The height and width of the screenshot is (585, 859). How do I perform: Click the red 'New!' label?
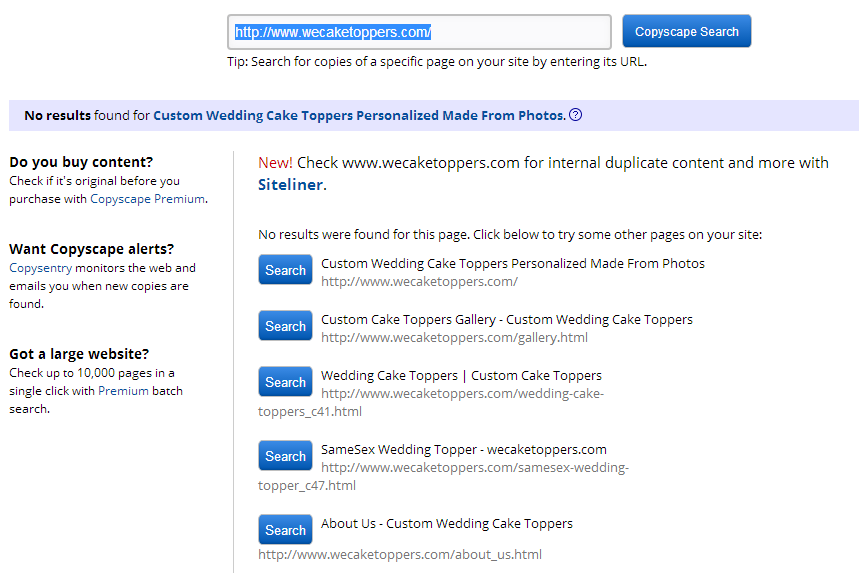pyautogui.click(x=275, y=163)
